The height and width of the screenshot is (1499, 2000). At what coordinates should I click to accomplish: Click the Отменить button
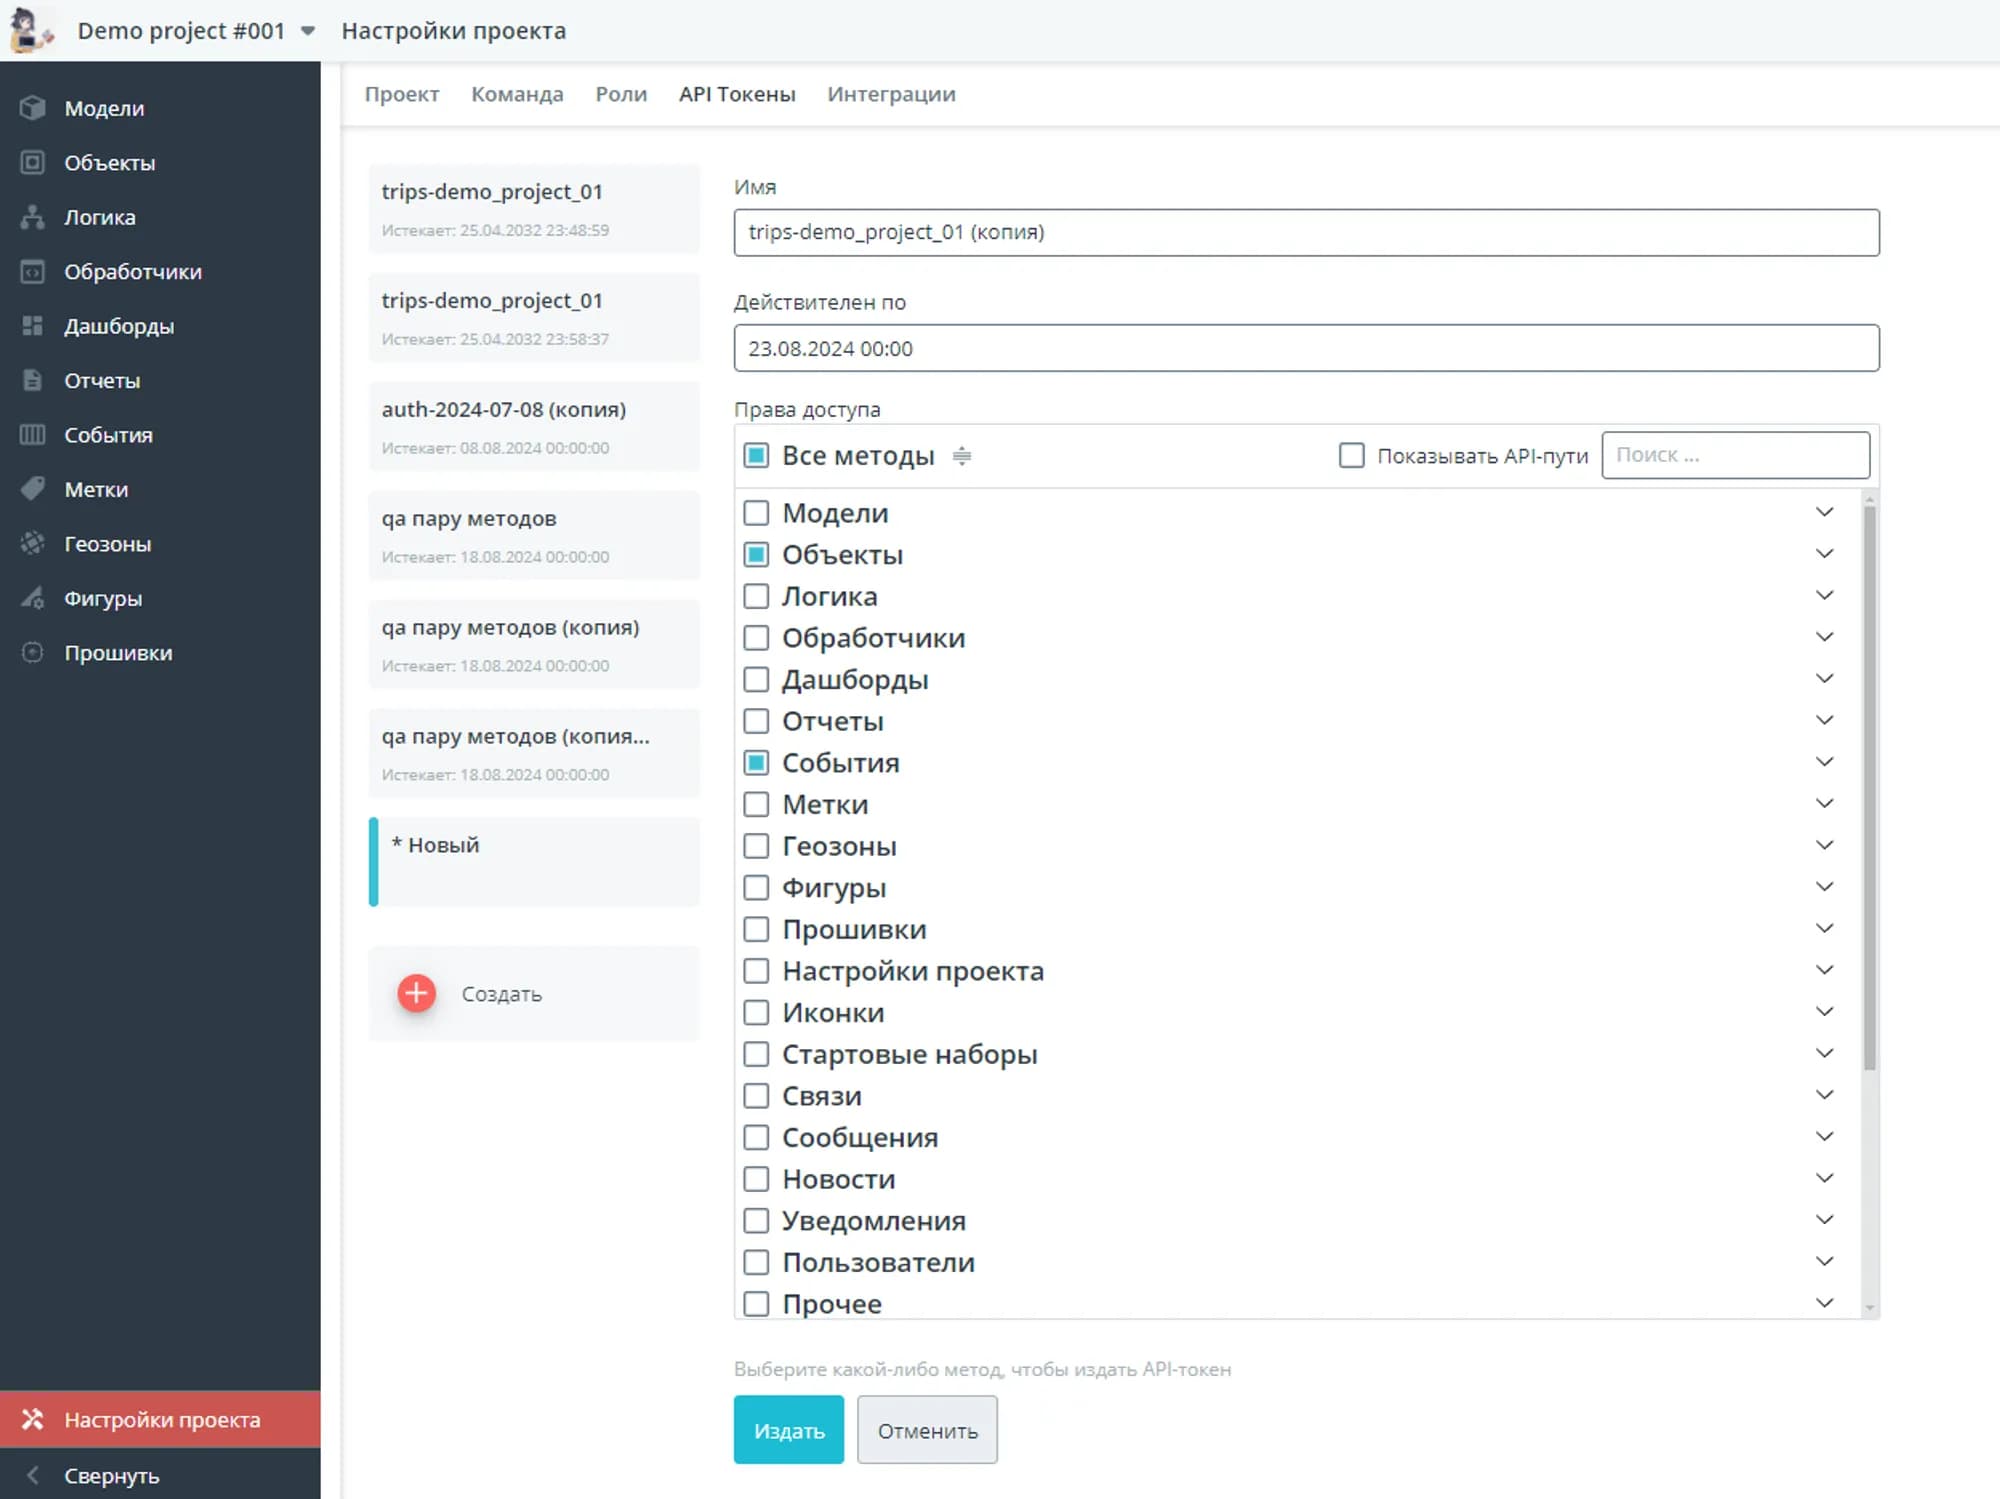point(926,1430)
